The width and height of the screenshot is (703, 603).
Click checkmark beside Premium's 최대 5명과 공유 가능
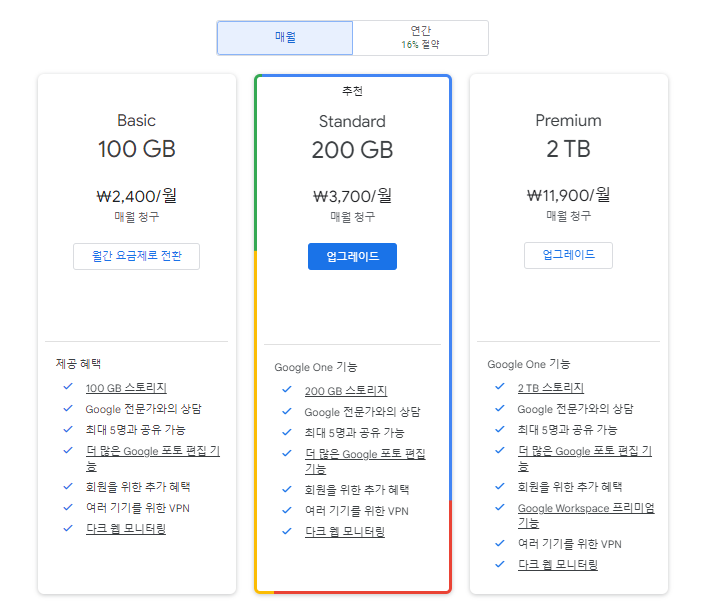[x=500, y=429]
